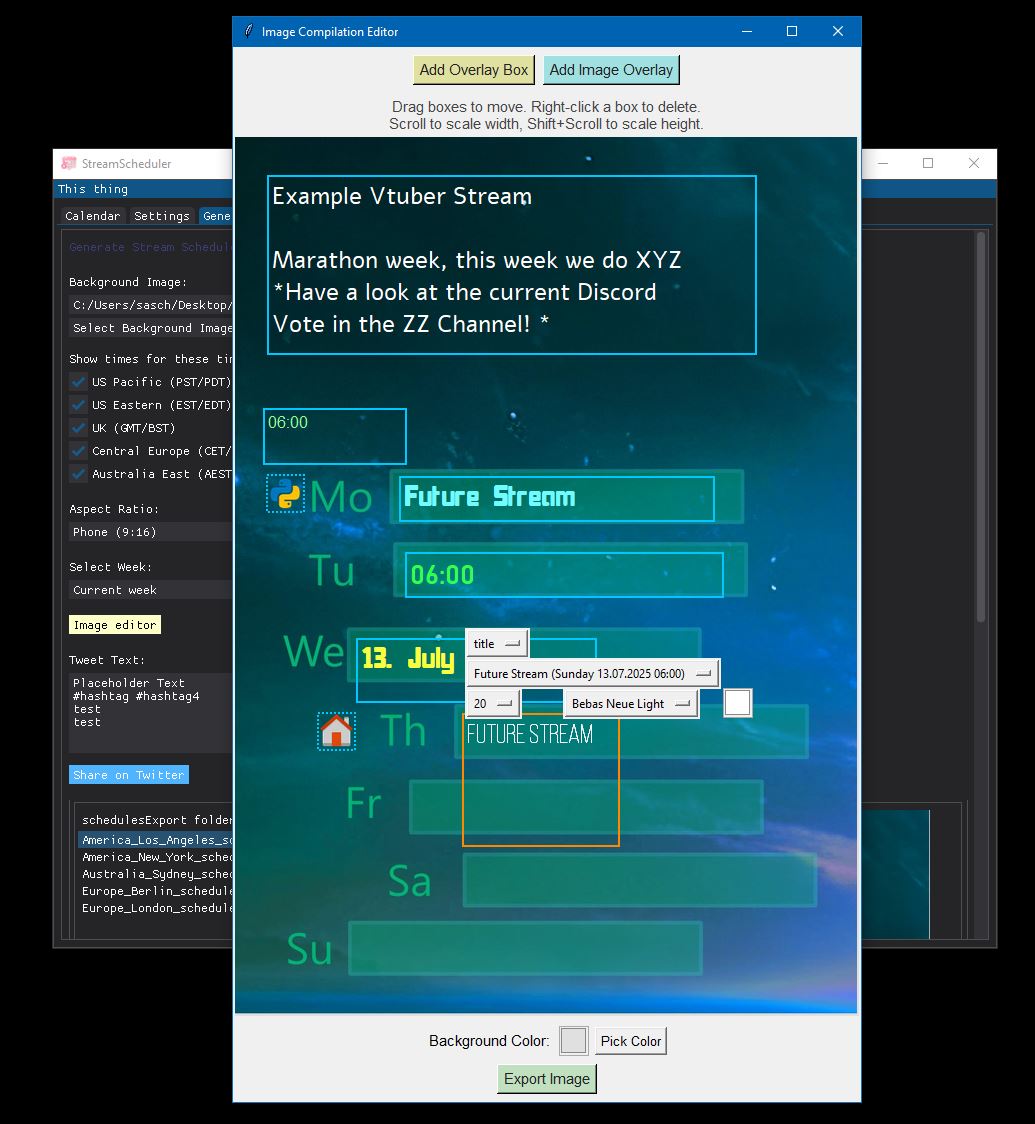Screen dimensions: 1035x1124
Task: Toggle the Australia East (AEST) timezone
Action: click(x=77, y=474)
